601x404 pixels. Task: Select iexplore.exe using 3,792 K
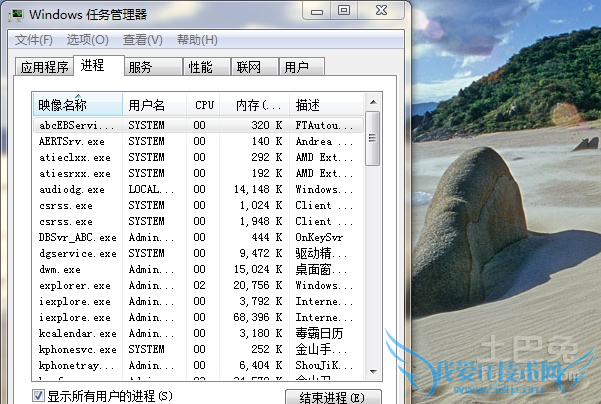click(198, 302)
